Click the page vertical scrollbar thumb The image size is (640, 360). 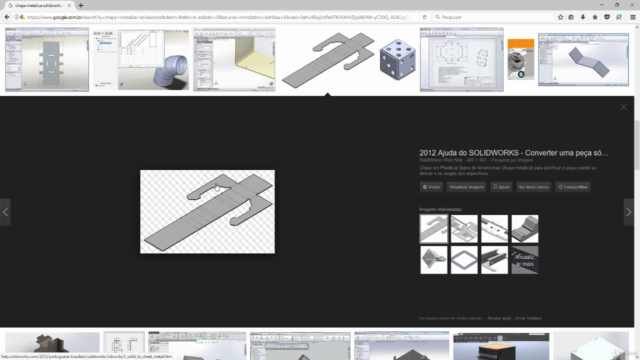pyautogui.click(x=637, y=145)
